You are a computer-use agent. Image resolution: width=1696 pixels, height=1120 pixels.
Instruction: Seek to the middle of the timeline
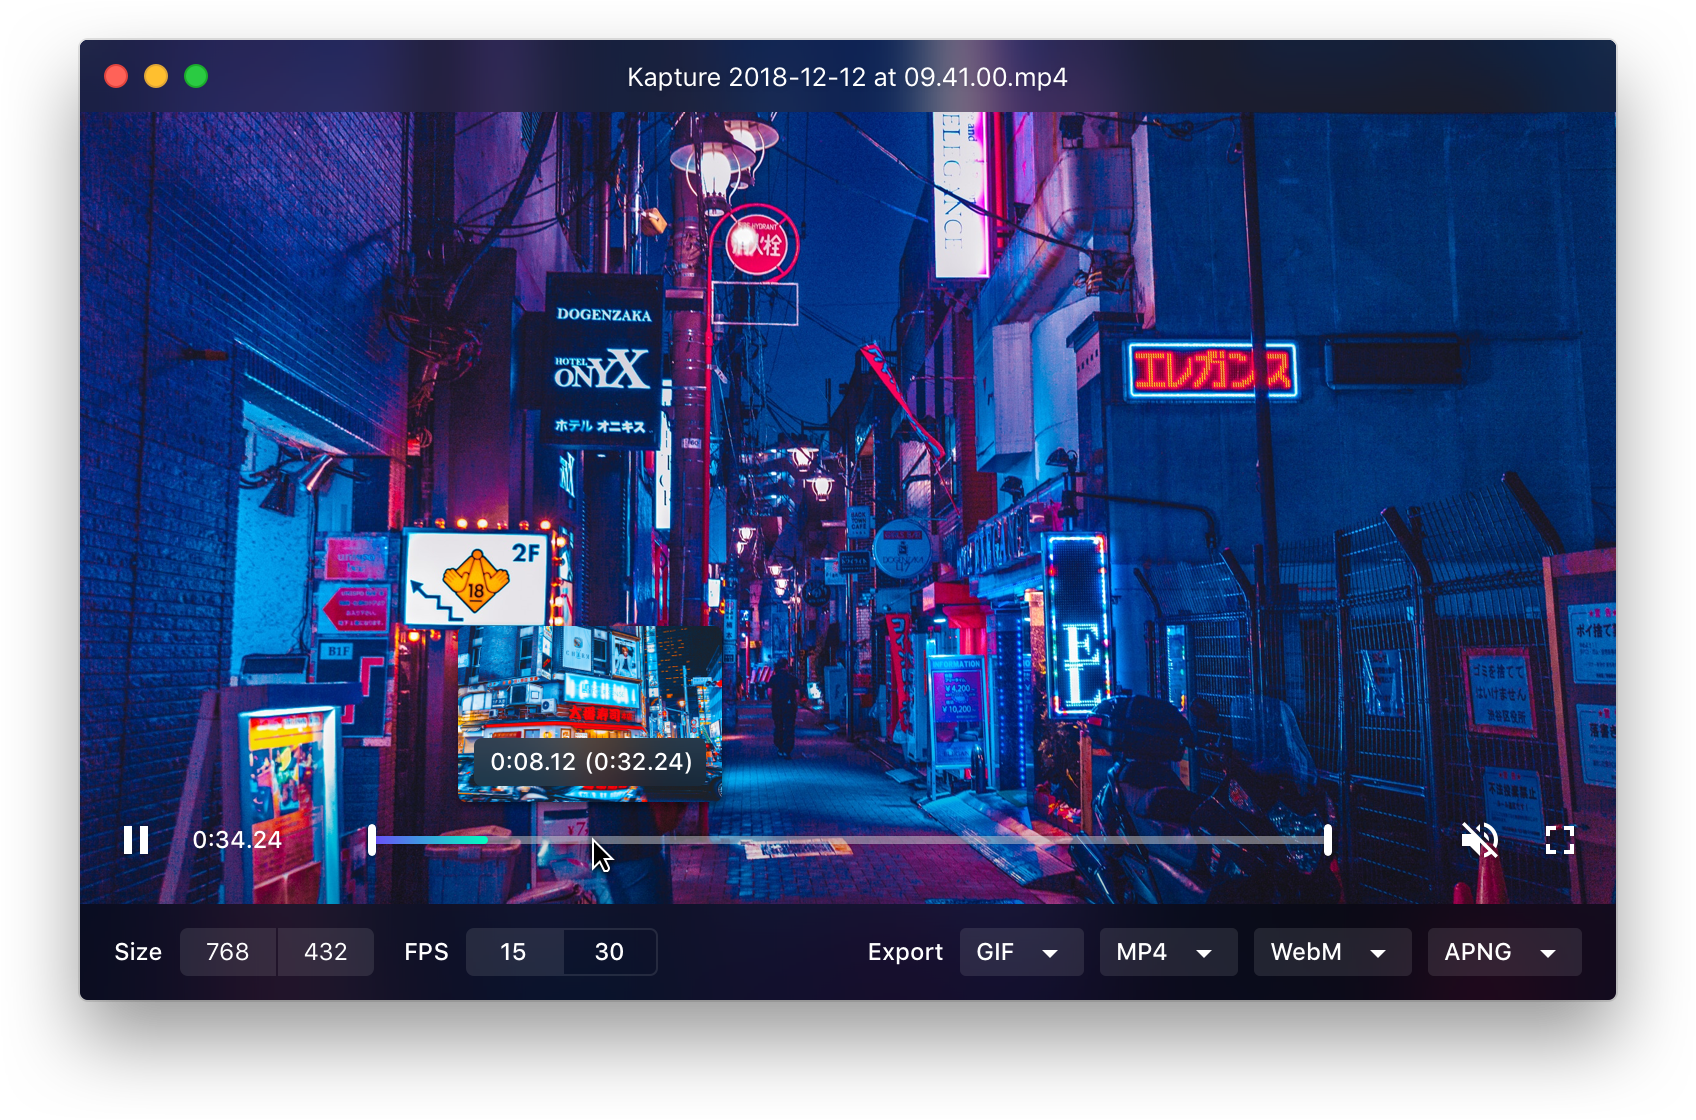point(850,840)
